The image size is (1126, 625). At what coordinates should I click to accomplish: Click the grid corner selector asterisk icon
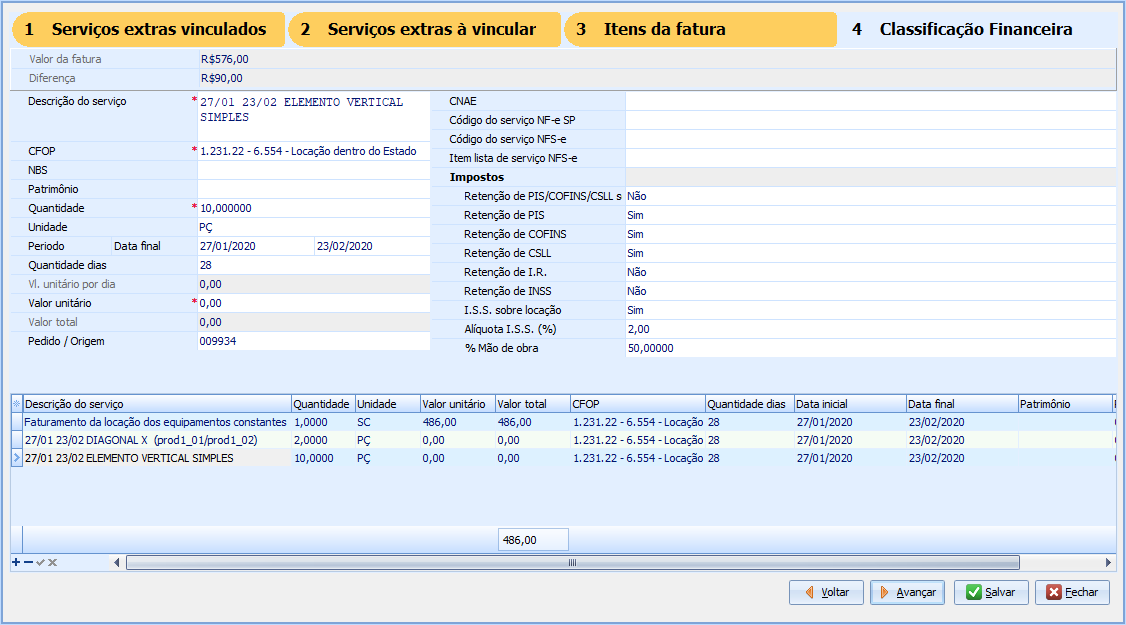point(17,404)
